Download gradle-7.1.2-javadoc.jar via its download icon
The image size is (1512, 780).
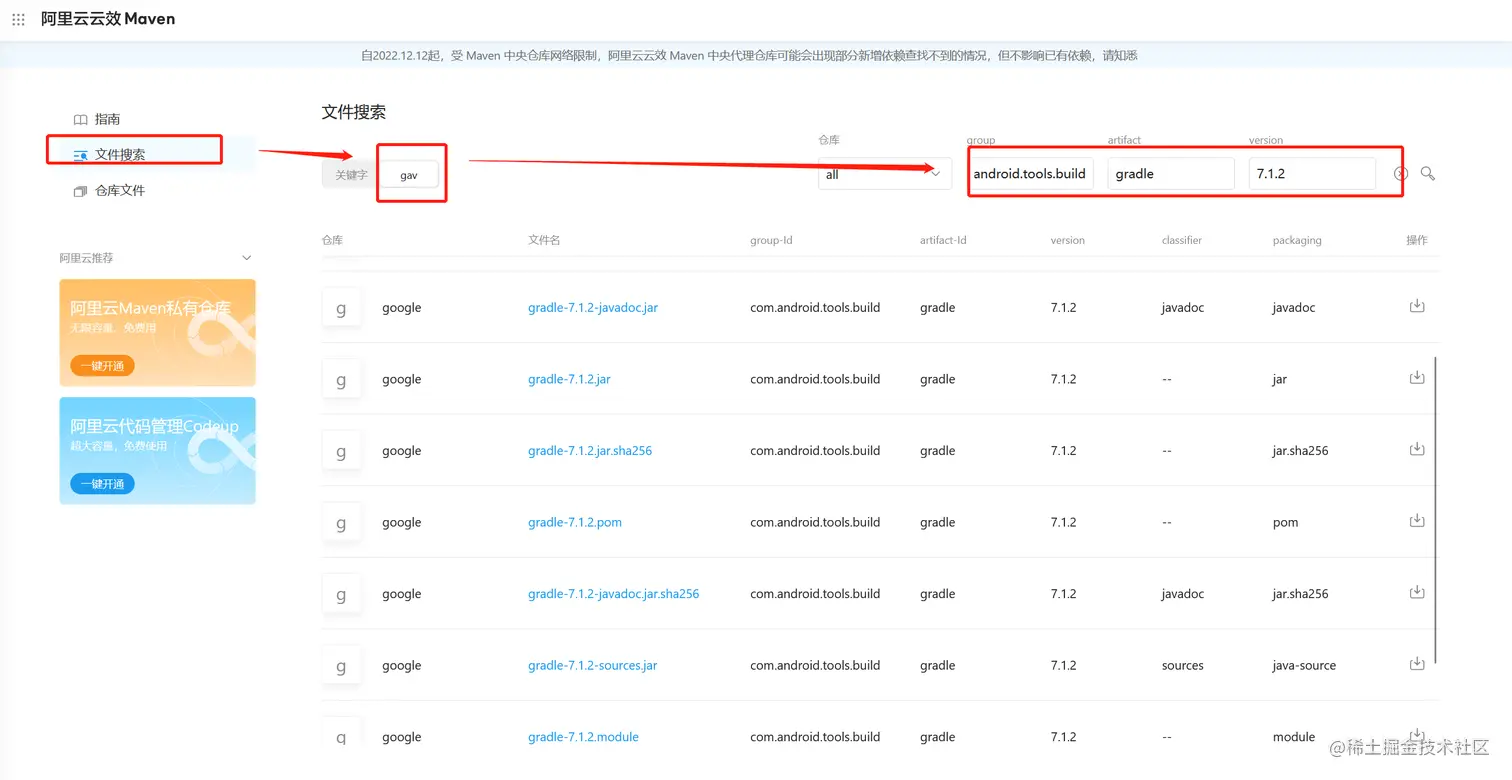click(x=1417, y=306)
